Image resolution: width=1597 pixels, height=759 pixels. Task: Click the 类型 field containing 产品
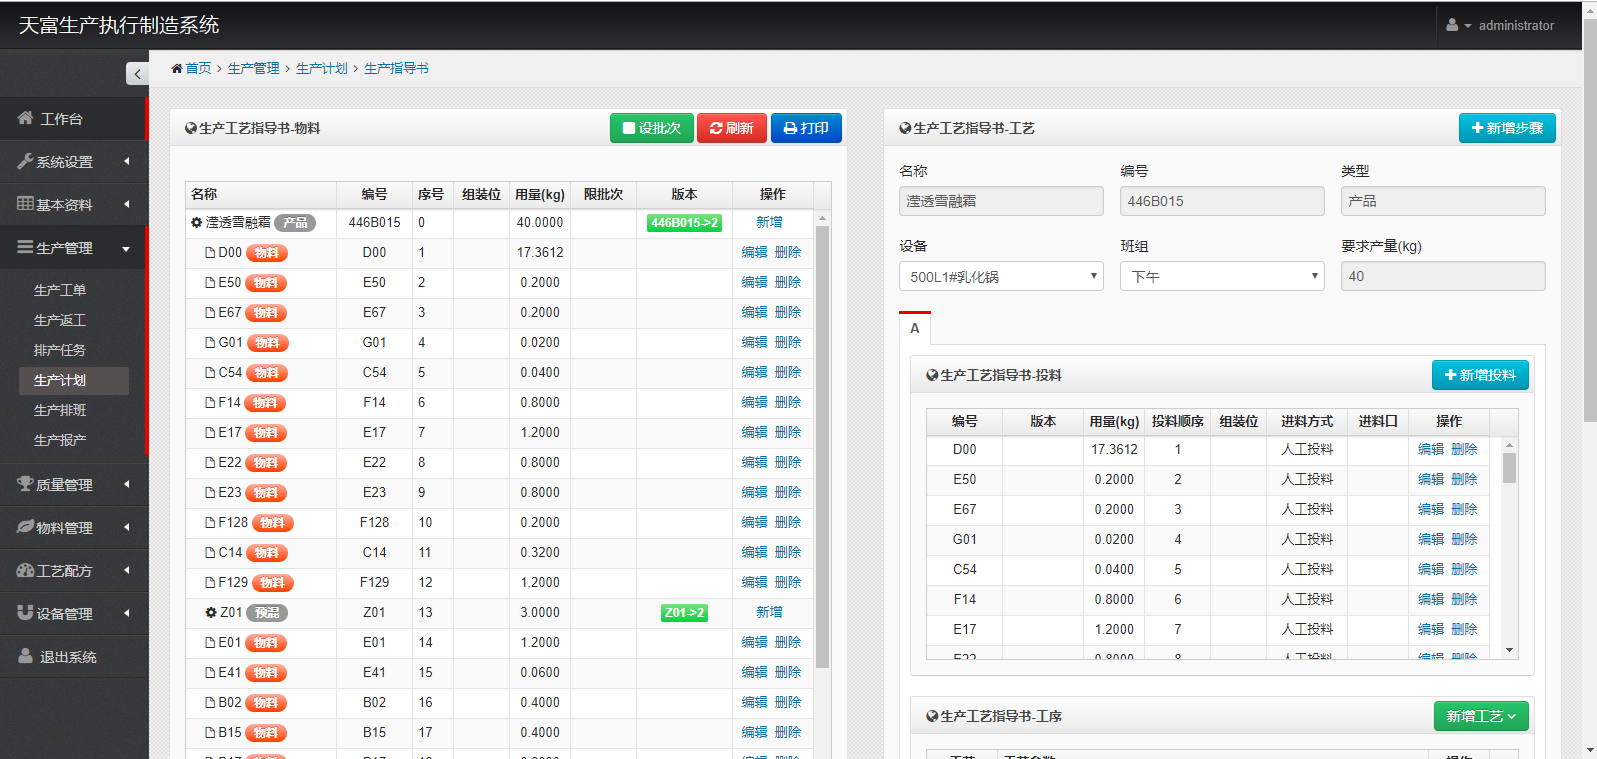point(1443,201)
